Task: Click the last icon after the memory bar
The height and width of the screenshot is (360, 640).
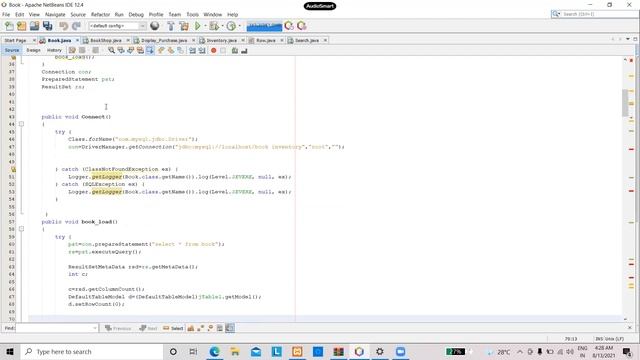Action: (302, 26)
